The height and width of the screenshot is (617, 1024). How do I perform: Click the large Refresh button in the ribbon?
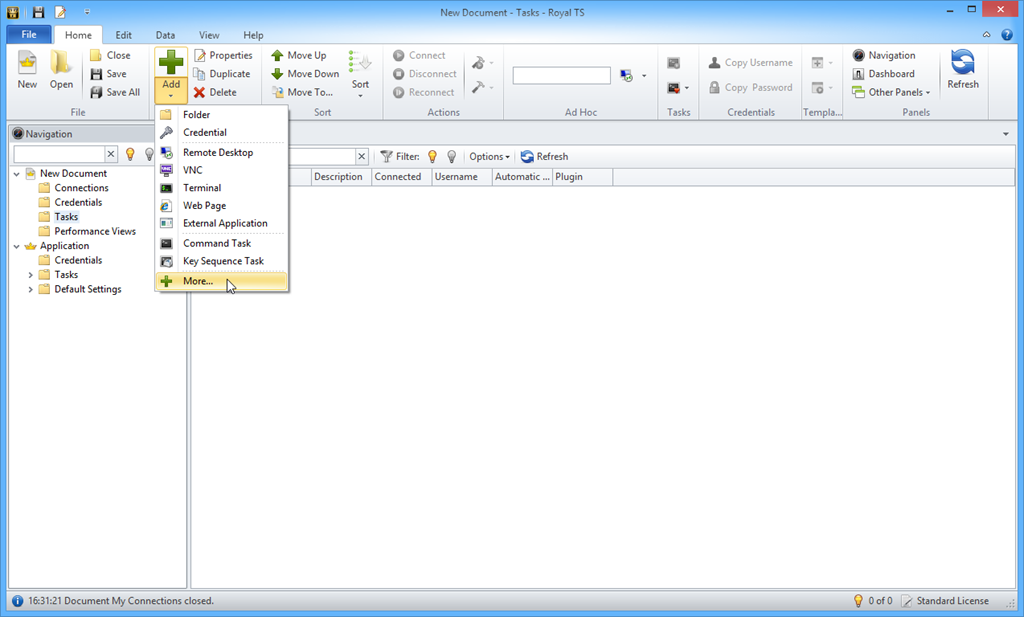(x=963, y=70)
